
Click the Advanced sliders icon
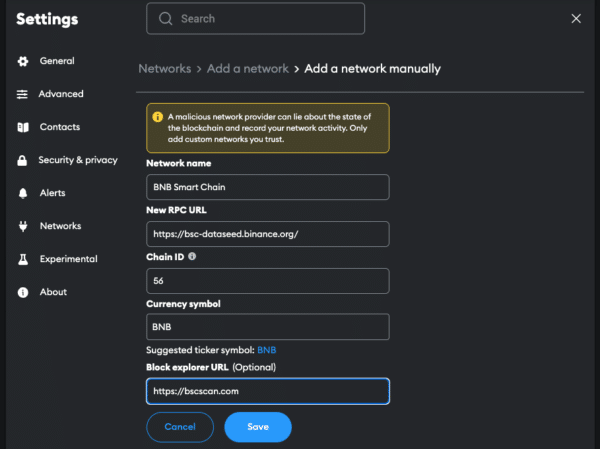(x=22, y=94)
